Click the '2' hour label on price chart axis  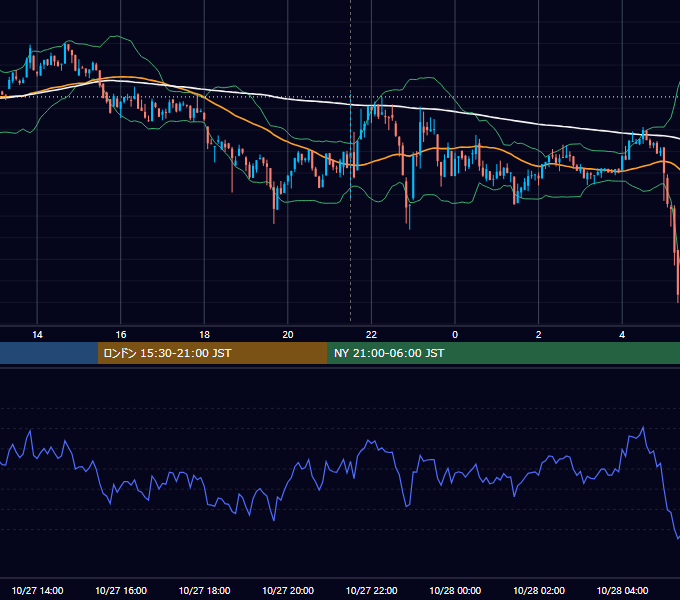tap(539, 335)
